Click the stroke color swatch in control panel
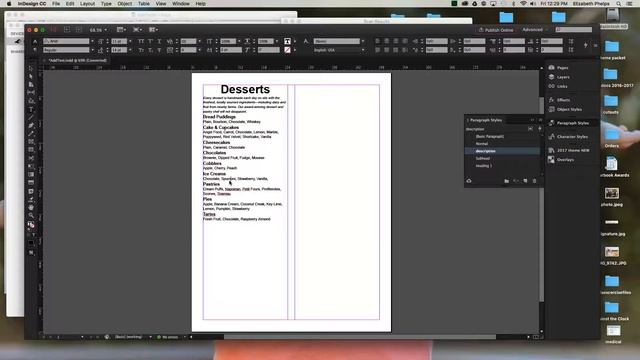 click(287, 50)
